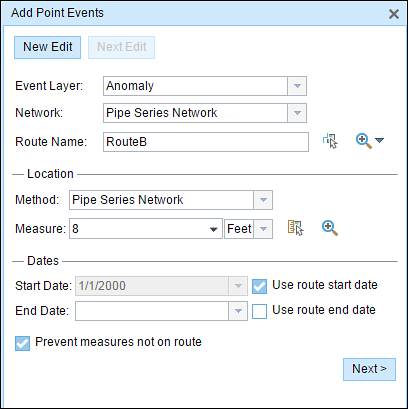Open the Method dropdown arrow
The image size is (408, 409).
263,200
